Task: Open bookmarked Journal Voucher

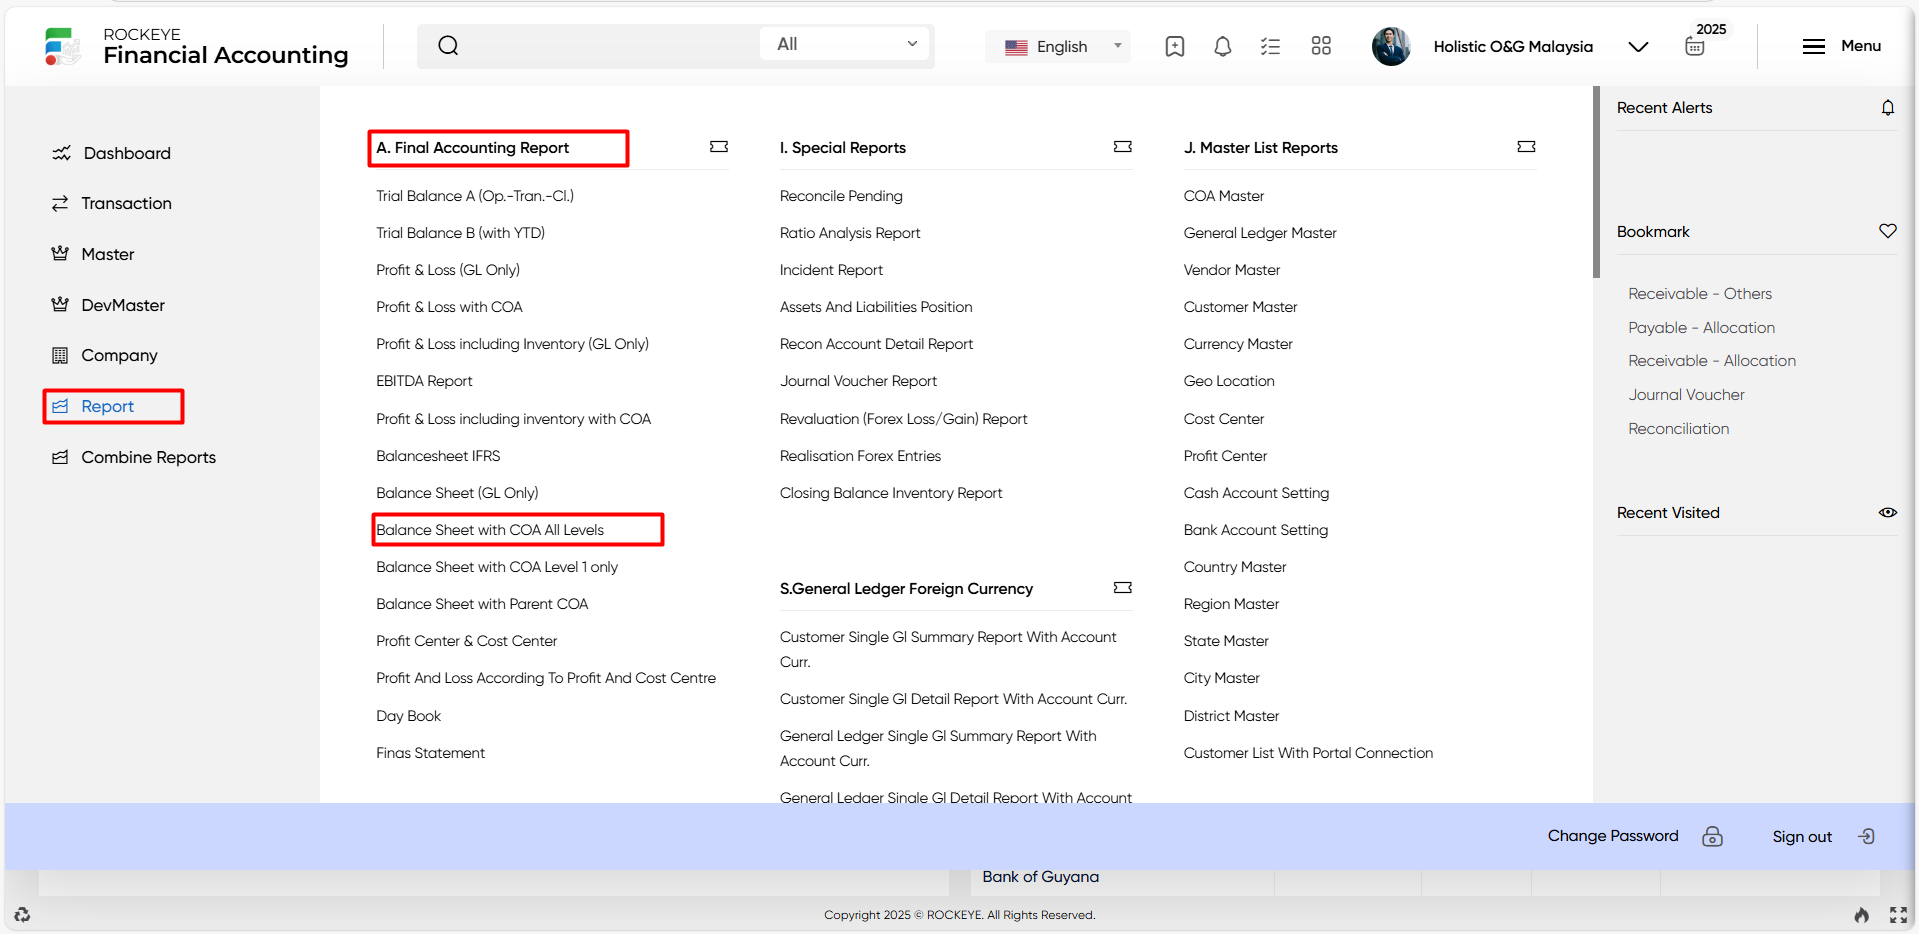Action: [1686, 395]
